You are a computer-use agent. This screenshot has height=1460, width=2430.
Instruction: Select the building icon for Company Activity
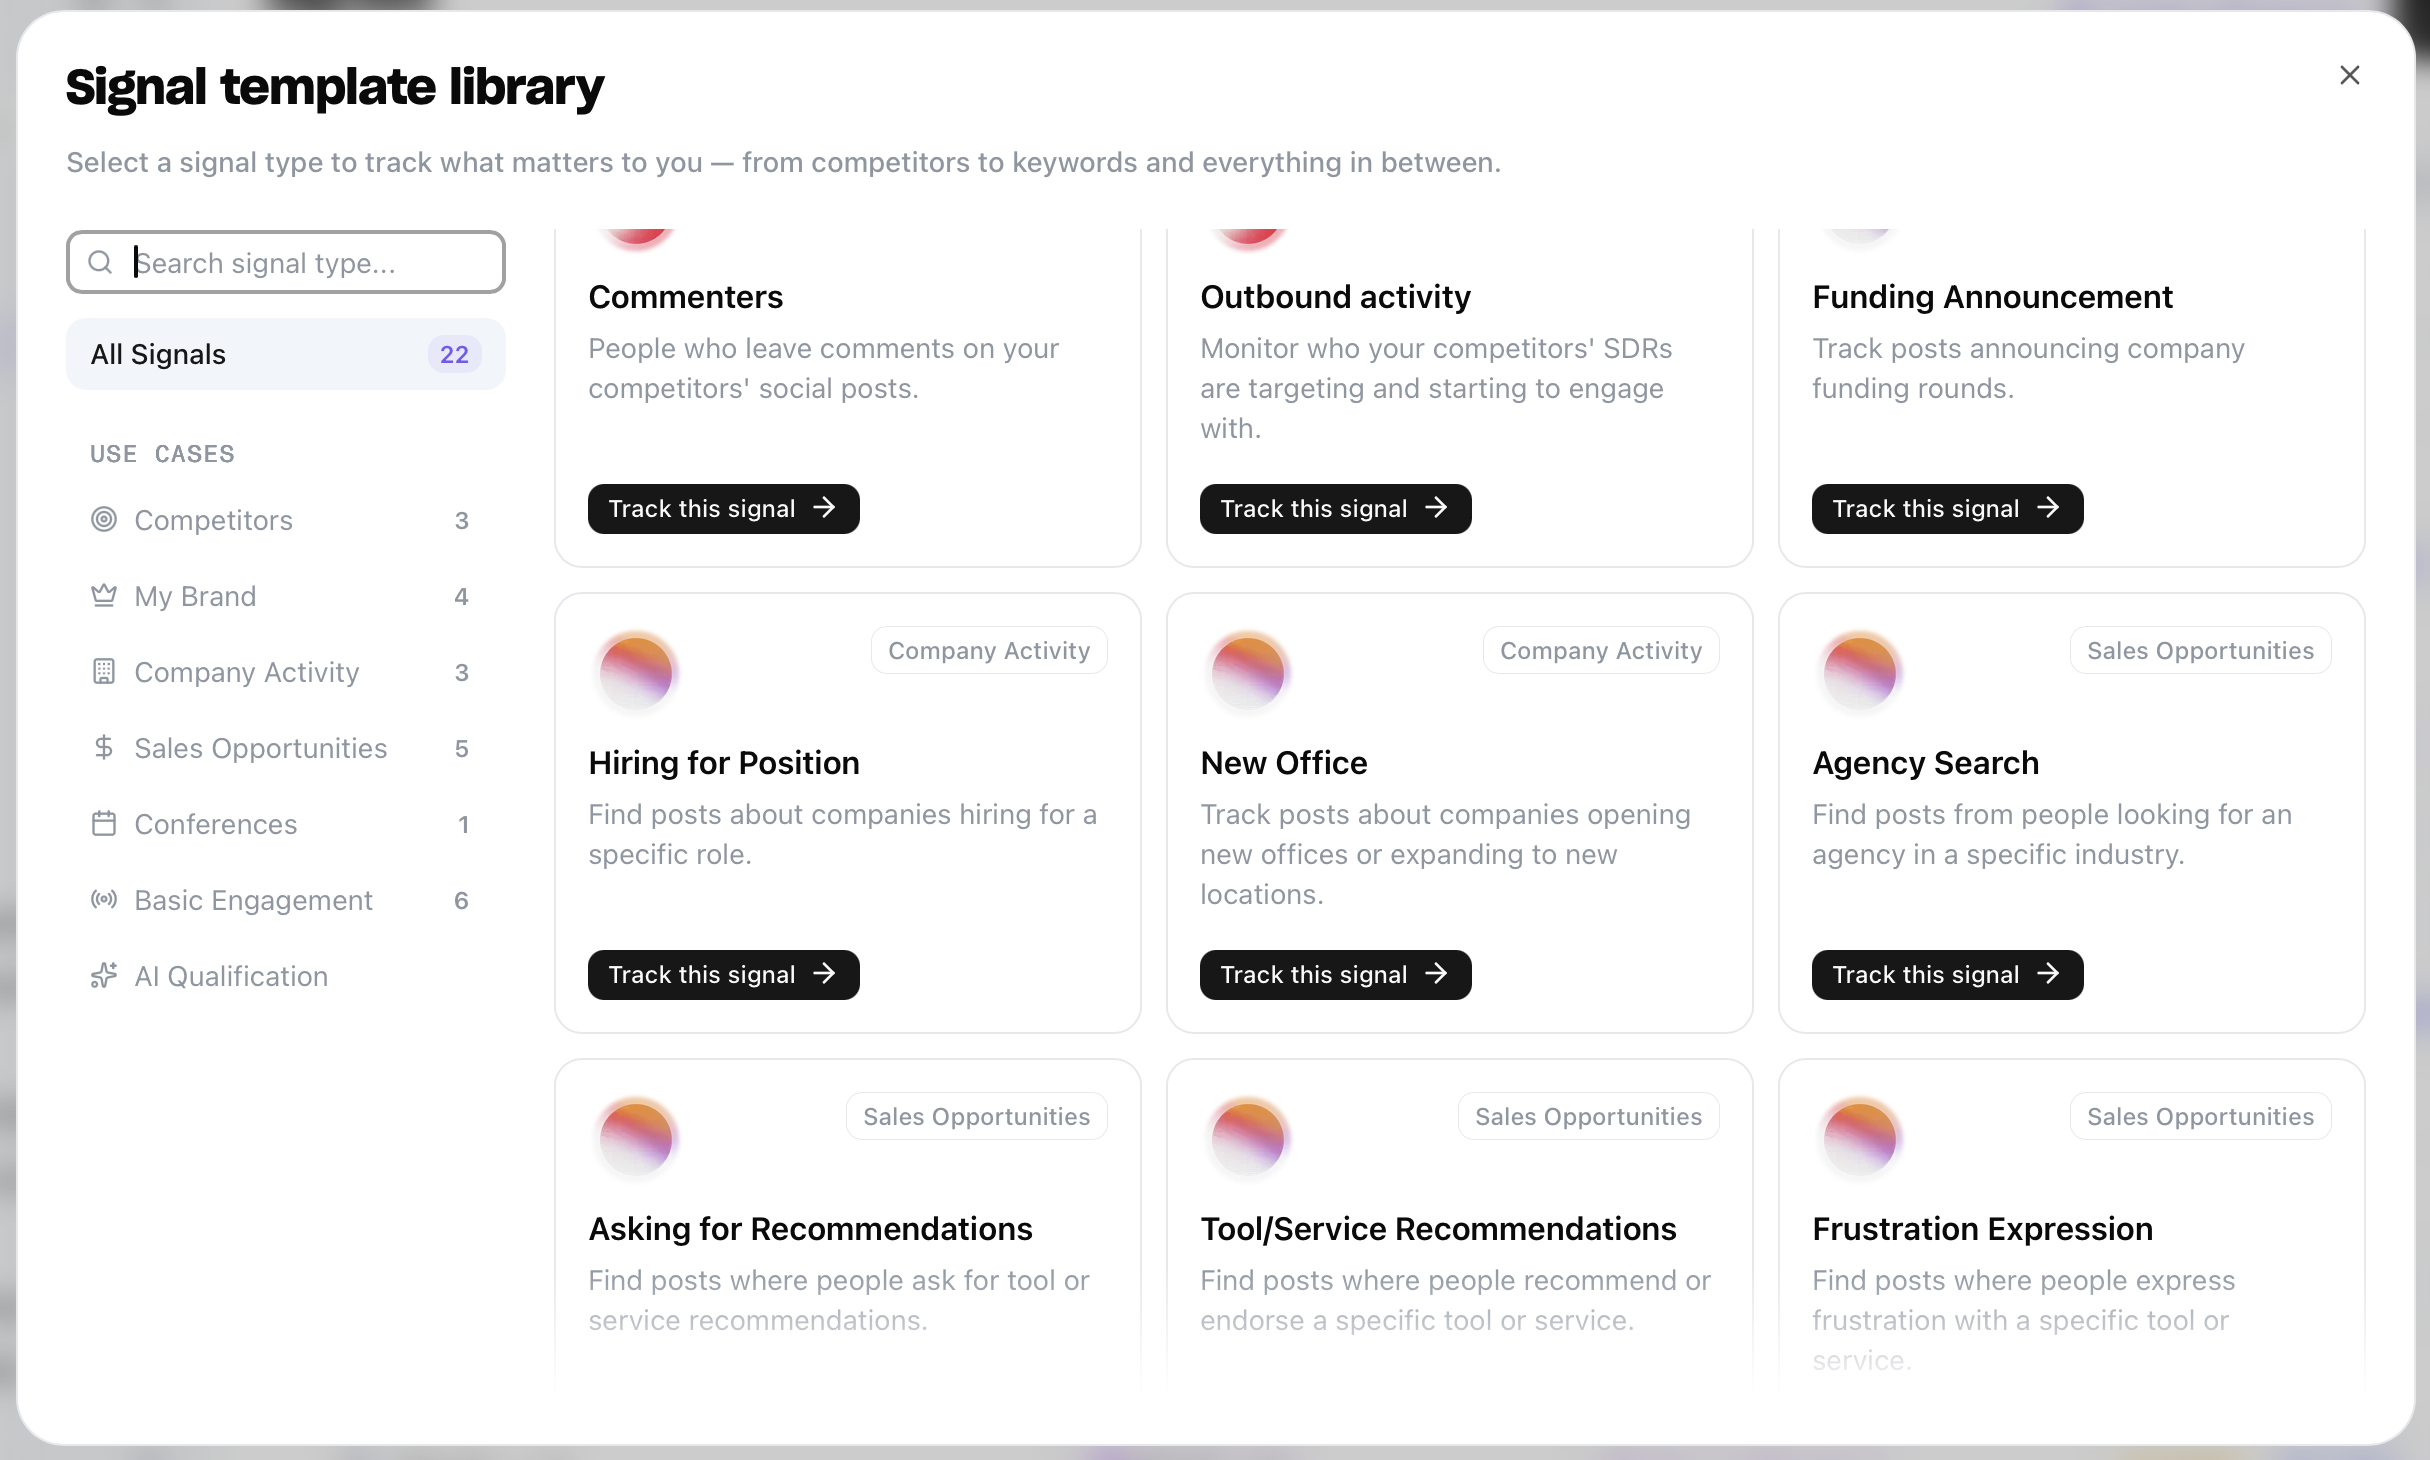coord(104,671)
